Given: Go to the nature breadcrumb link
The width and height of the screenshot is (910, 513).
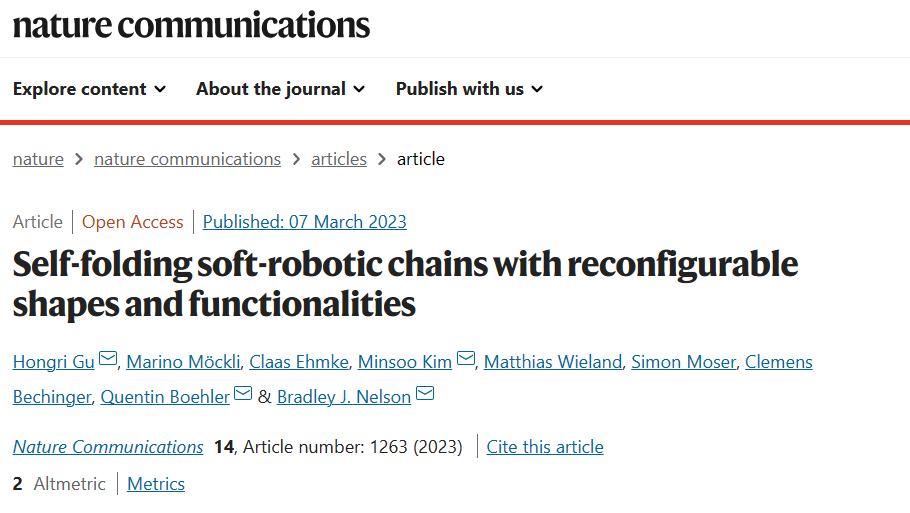Looking at the screenshot, I should point(38,159).
